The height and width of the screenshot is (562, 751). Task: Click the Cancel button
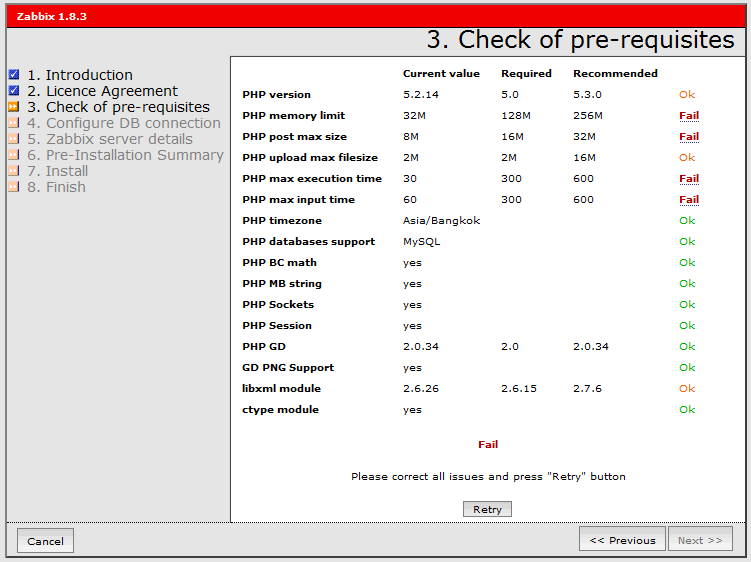[x=45, y=541]
